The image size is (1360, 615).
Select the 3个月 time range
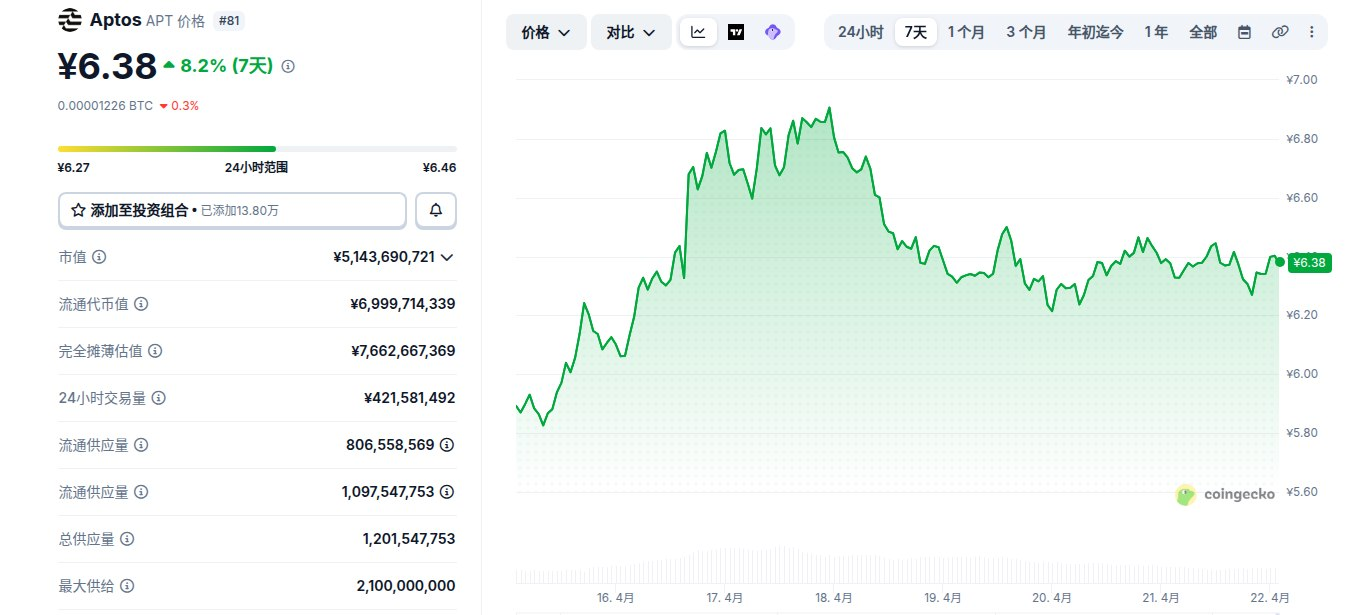pos(1026,32)
